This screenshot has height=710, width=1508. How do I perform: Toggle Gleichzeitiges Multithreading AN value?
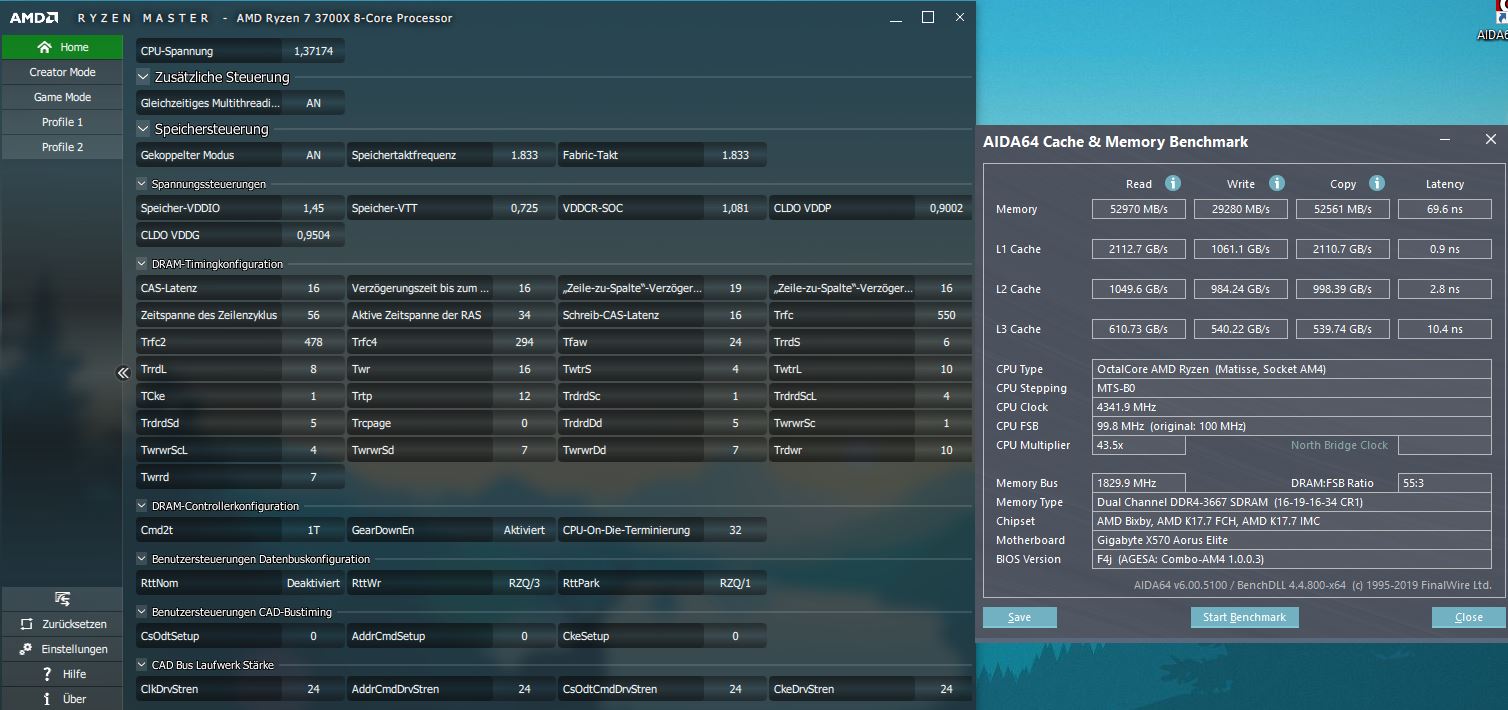point(313,103)
